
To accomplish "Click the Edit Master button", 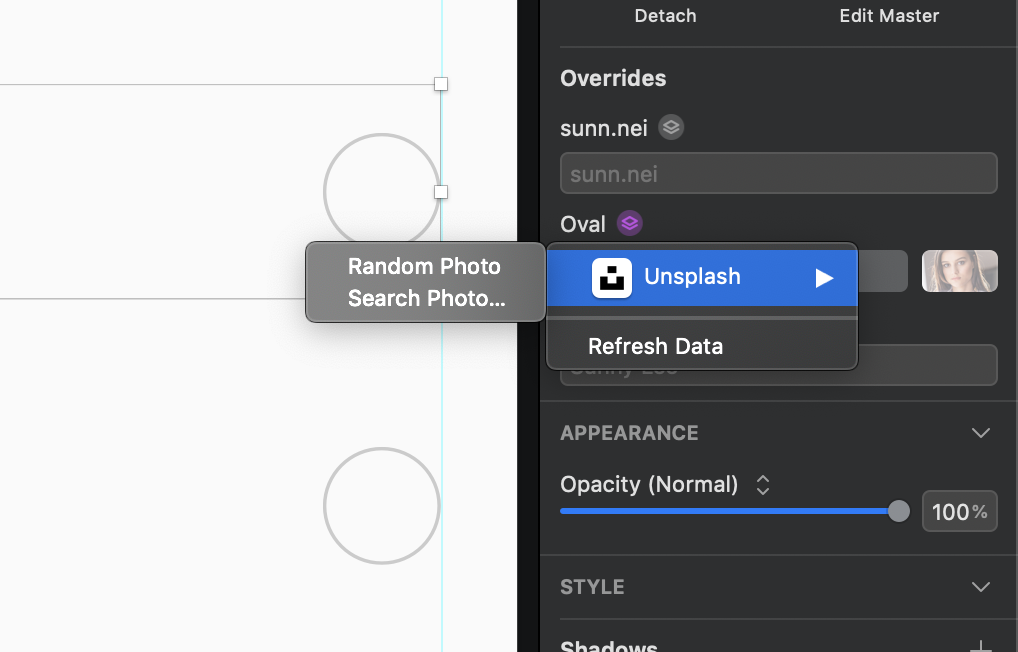I will point(889,16).
